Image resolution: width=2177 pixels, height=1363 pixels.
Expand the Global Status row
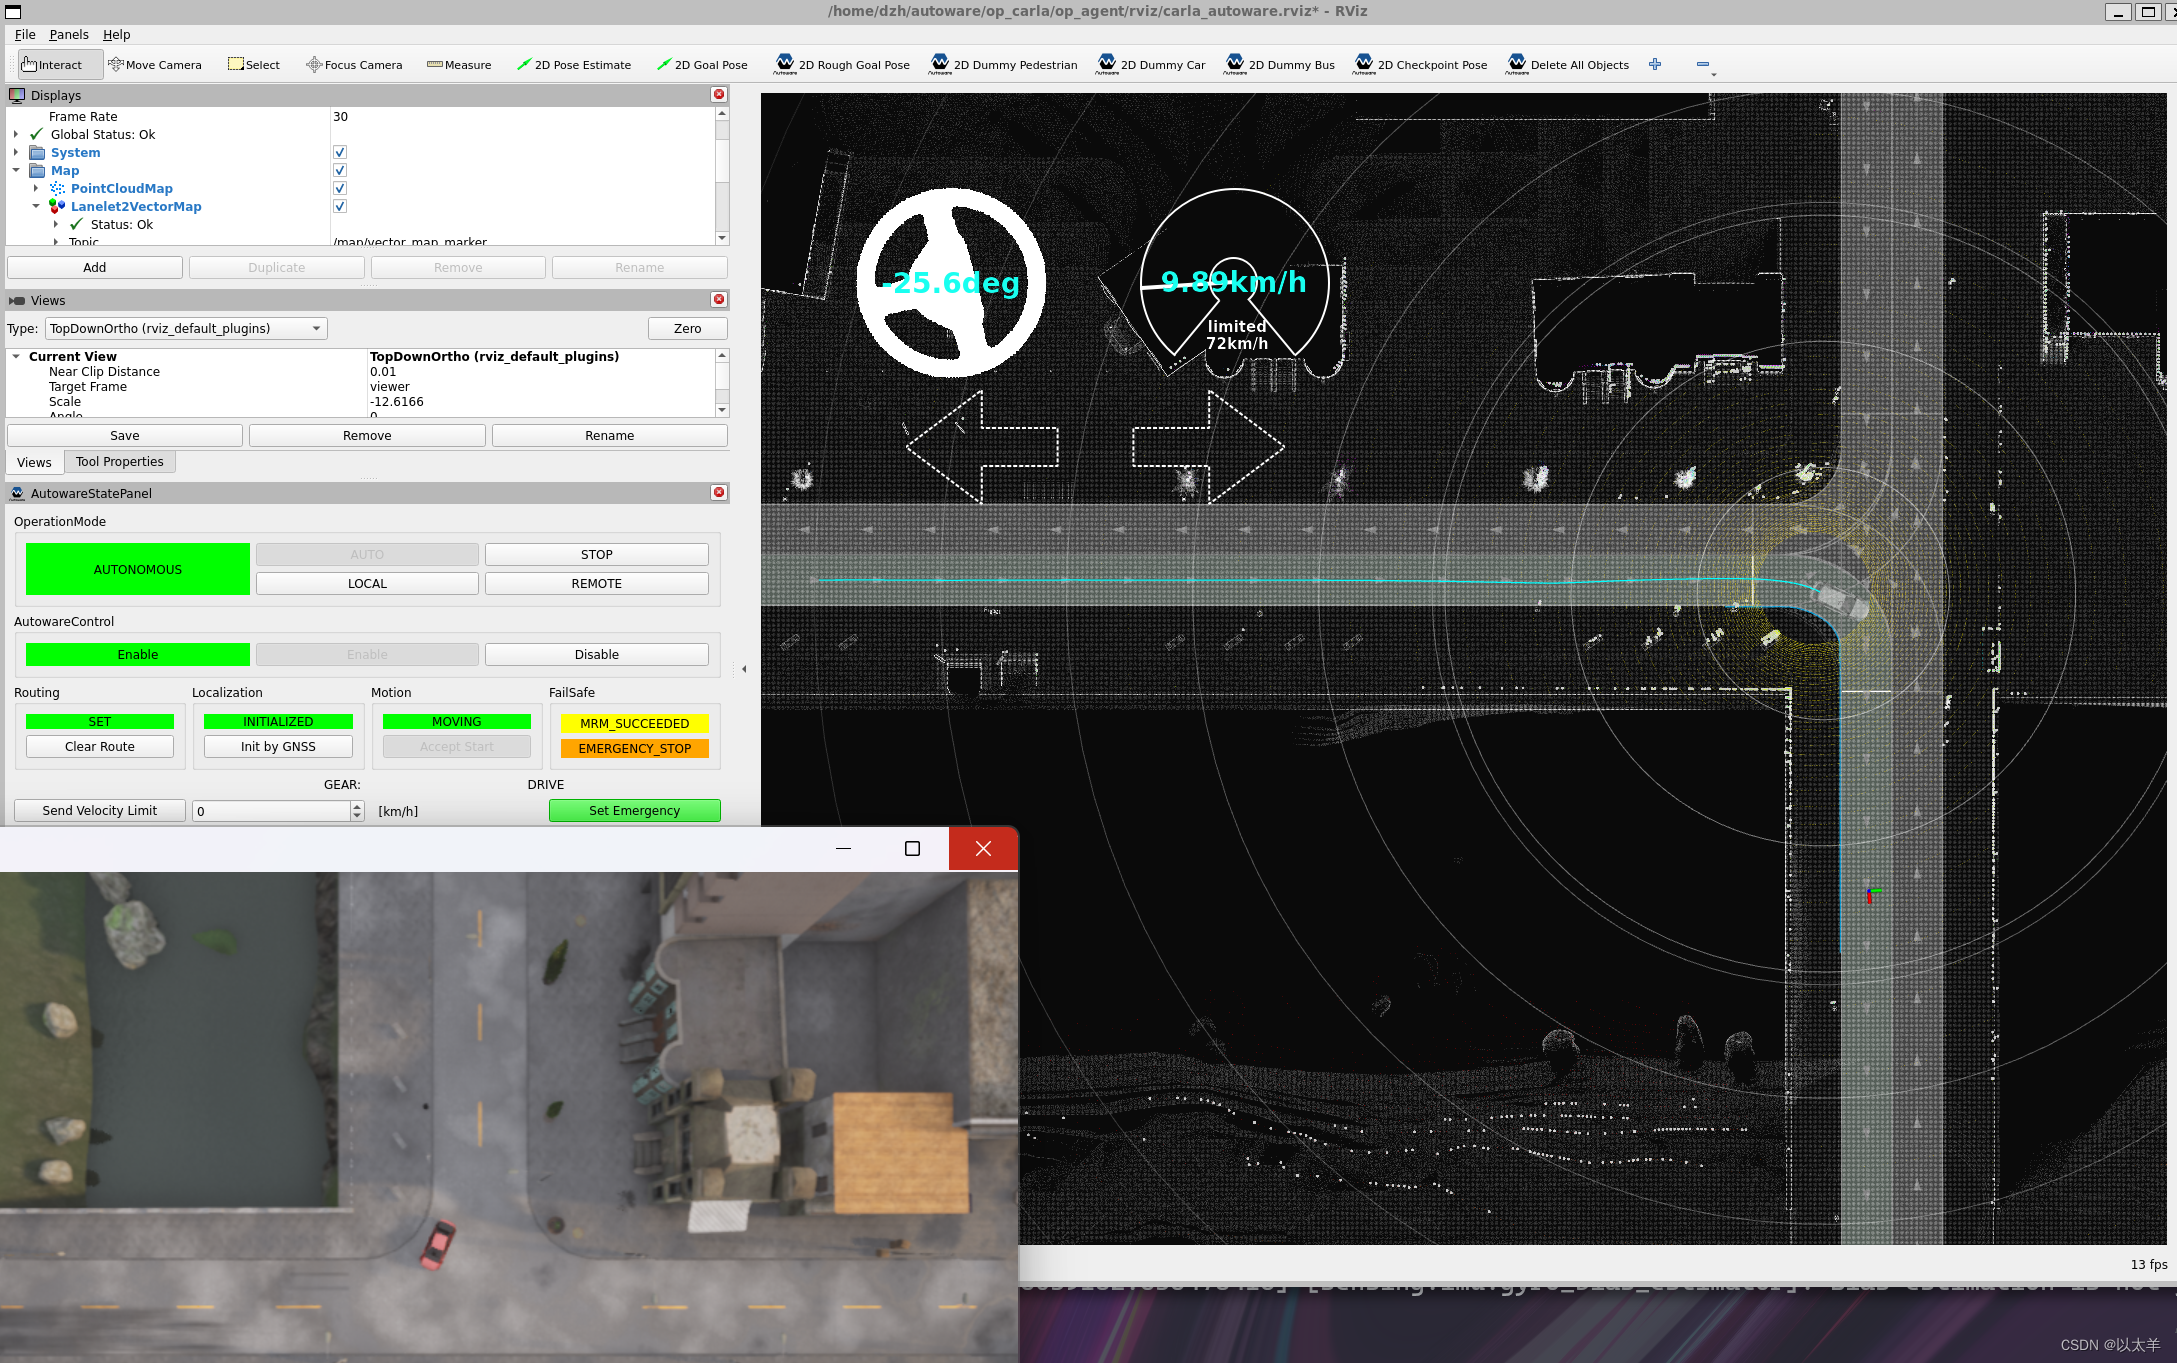[16, 134]
